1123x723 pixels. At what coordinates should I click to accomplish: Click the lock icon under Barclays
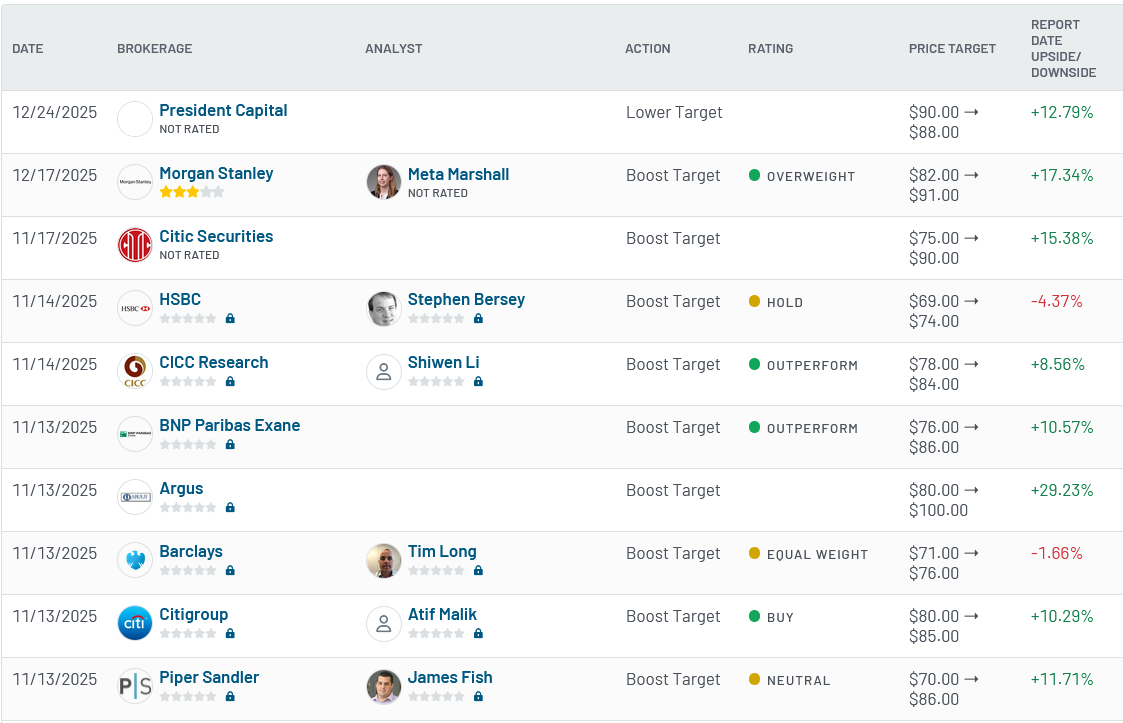pyautogui.click(x=230, y=570)
